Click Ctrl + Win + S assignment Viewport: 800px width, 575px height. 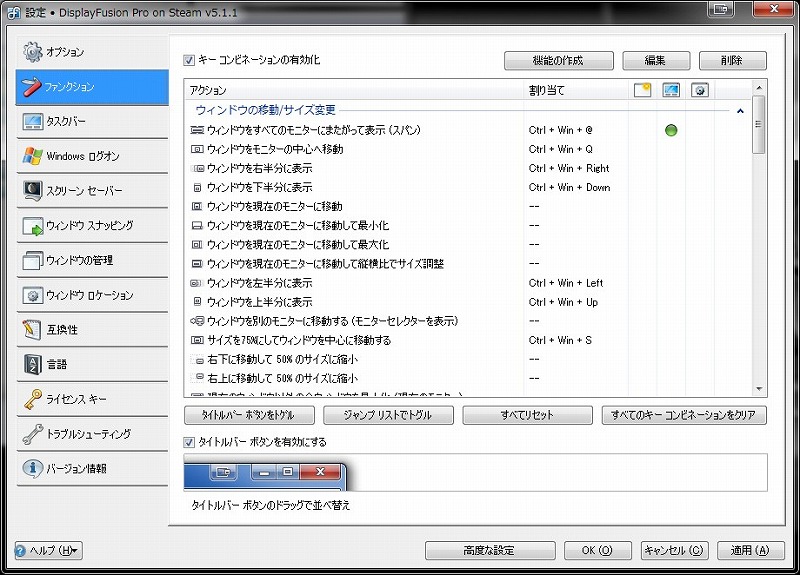coord(560,340)
